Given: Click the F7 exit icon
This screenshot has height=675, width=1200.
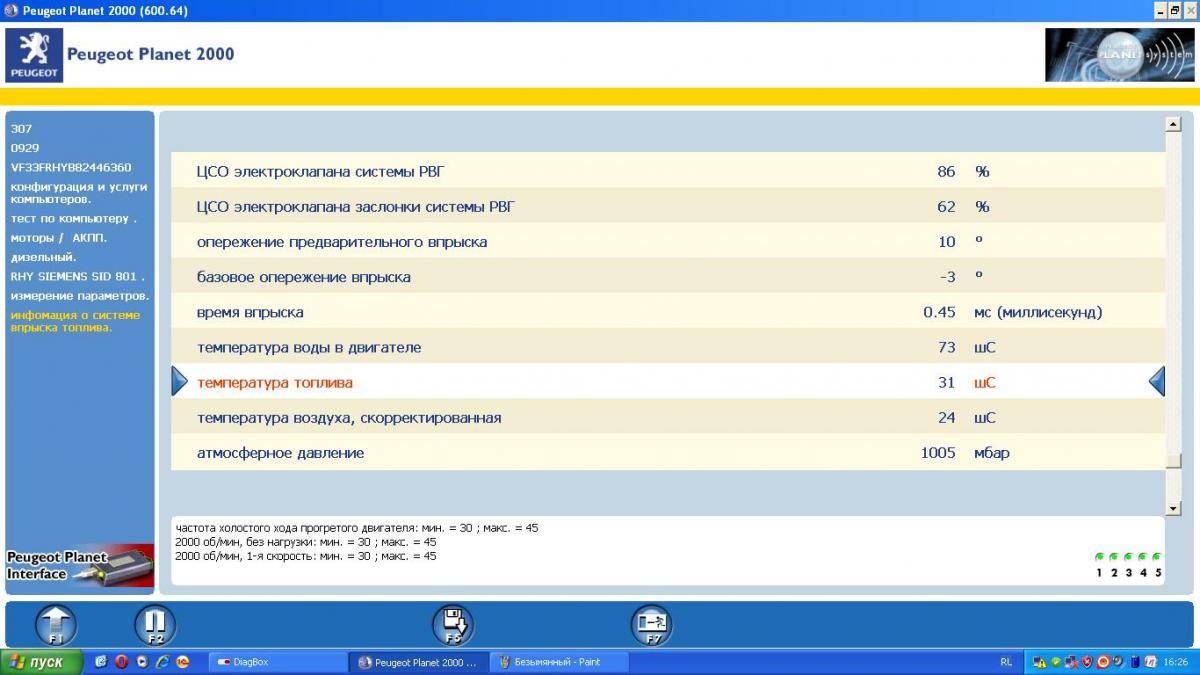Looking at the screenshot, I should coord(651,626).
